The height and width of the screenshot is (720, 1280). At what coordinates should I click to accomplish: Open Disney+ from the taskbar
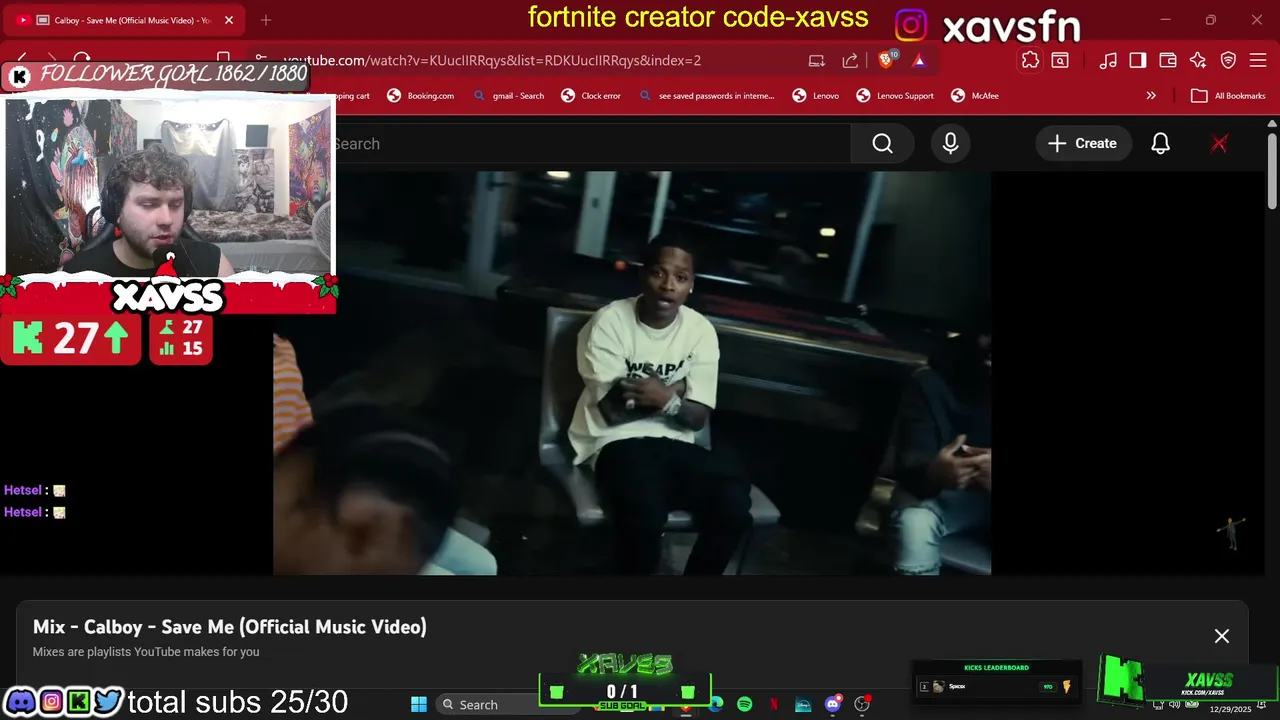[803, 704]
